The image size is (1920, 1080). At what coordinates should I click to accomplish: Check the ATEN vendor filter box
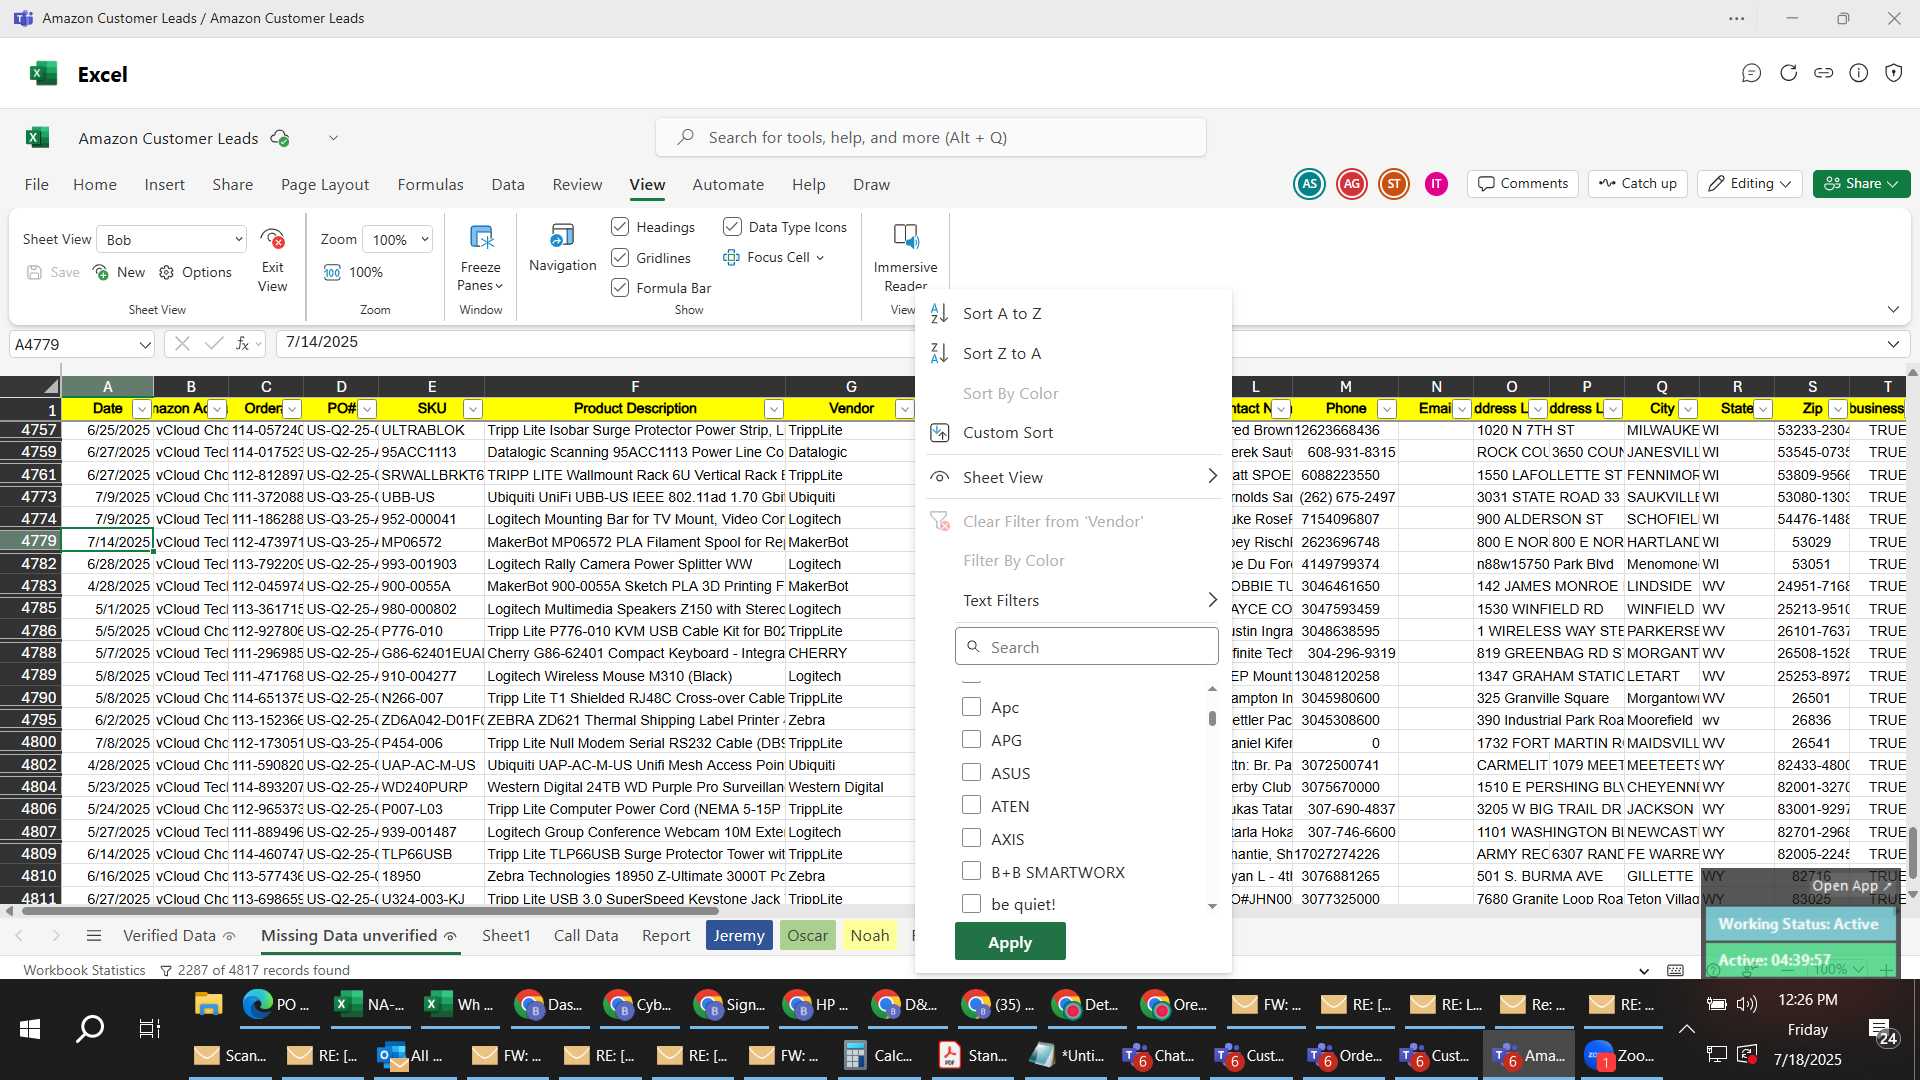pyautogui.click(x=971, y=806)
